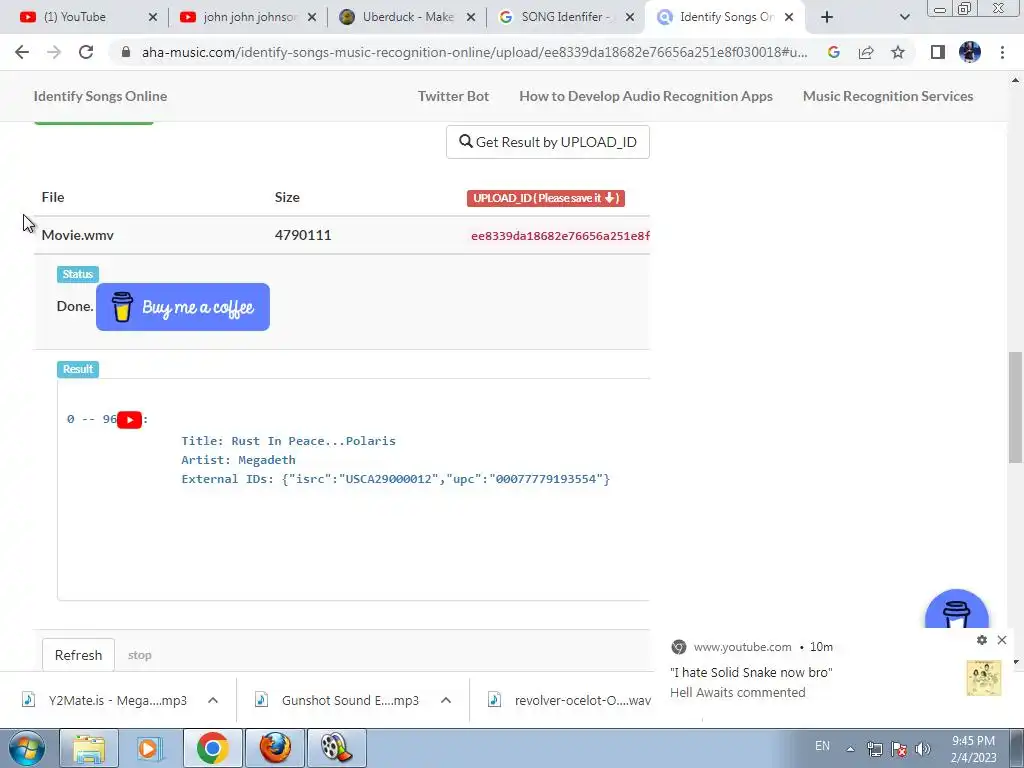This screenshot has height=768, width=1024.
Task: Open Chrome three-dot menu
Action: [x=1002, y=52]
